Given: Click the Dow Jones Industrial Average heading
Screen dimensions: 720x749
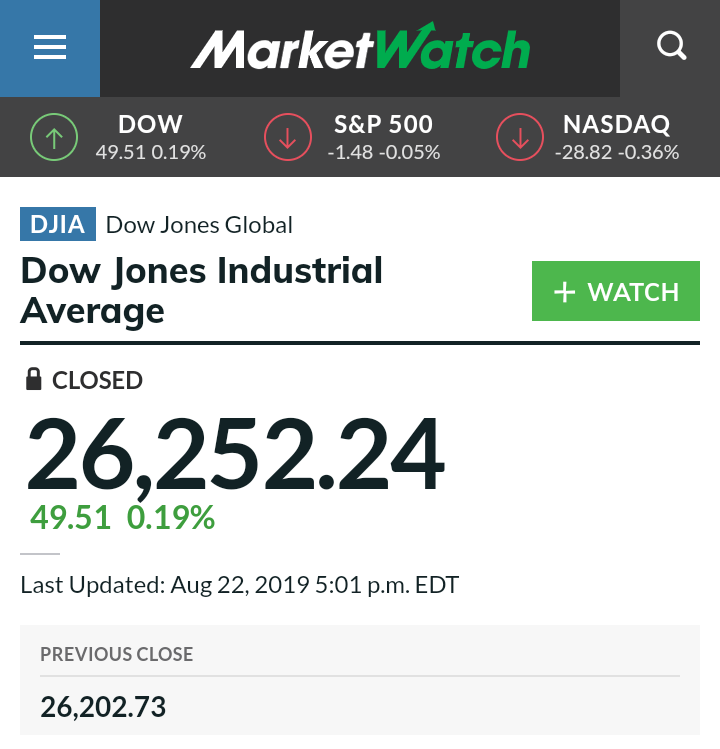Looking at the screenshot, I should (x=201, y=290).
